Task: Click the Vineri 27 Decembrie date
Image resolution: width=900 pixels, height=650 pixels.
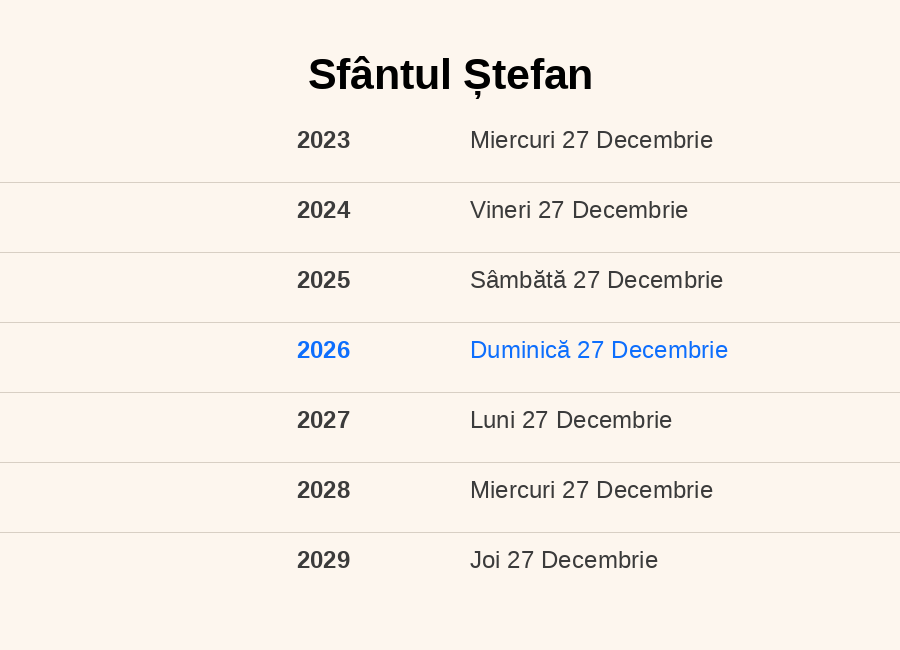Action: [579, 210]
